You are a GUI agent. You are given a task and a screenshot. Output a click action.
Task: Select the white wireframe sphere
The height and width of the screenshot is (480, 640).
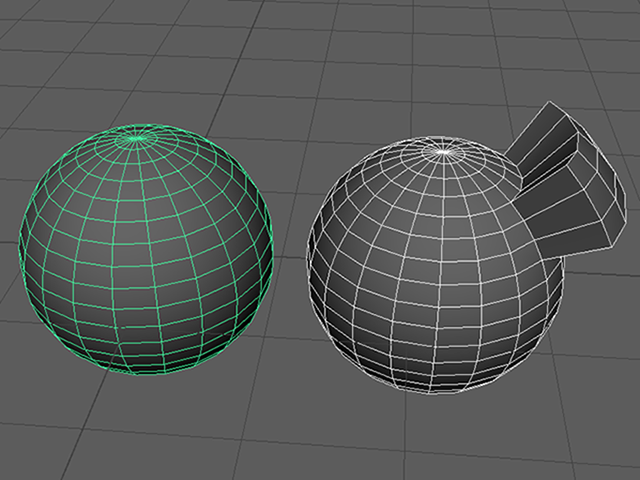[x=436, y=265]
